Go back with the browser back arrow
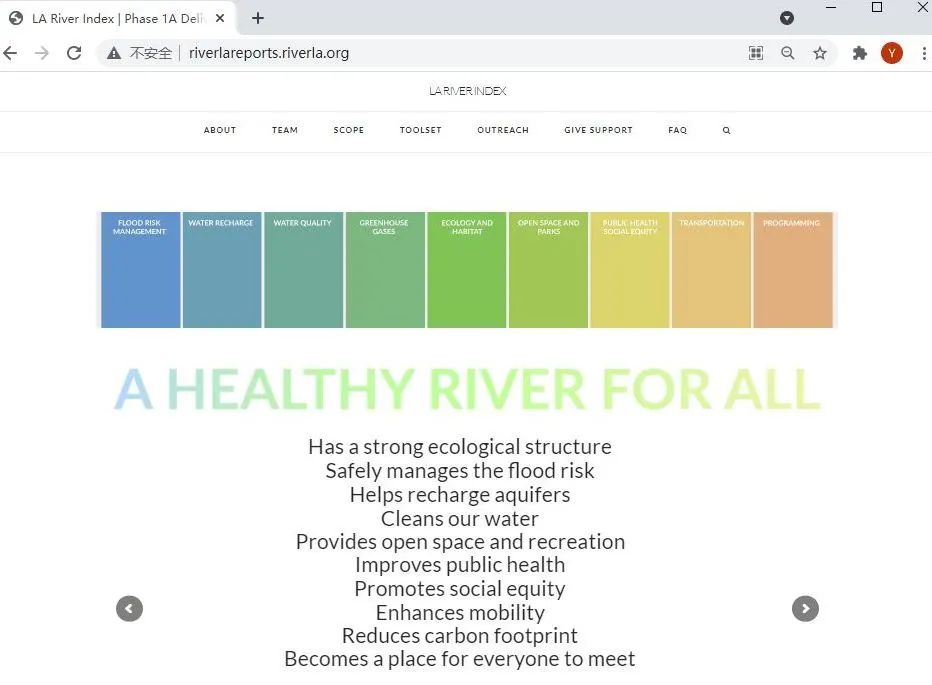 (x=11, y=53)
